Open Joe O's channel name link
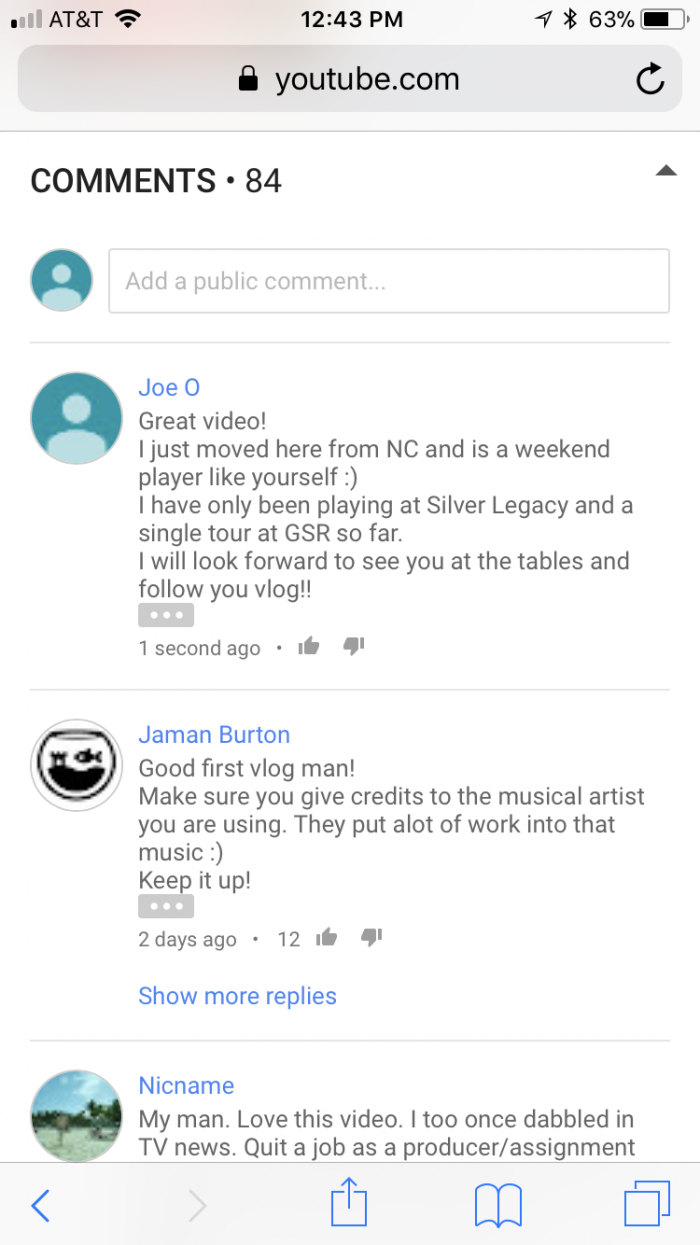 pyautogui.click(x=169, y=388)
